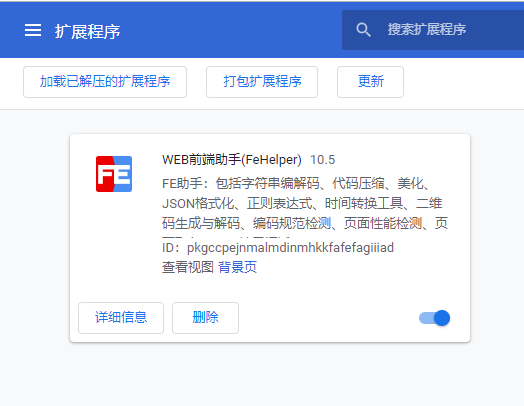
Task: Open 详细信息 for FeHelper
Action: tap(121, 318)
